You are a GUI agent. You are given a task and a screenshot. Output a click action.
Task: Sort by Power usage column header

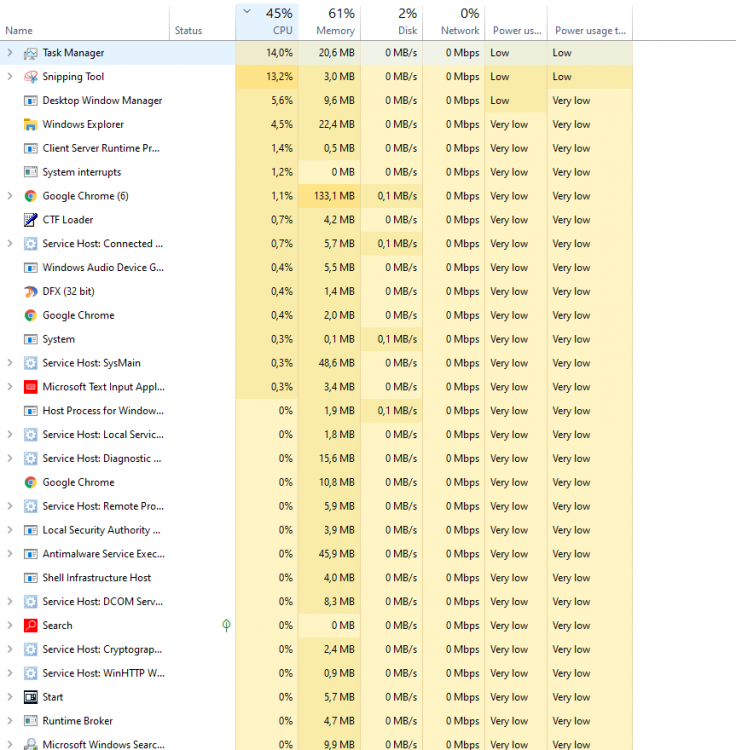point(516,22)
